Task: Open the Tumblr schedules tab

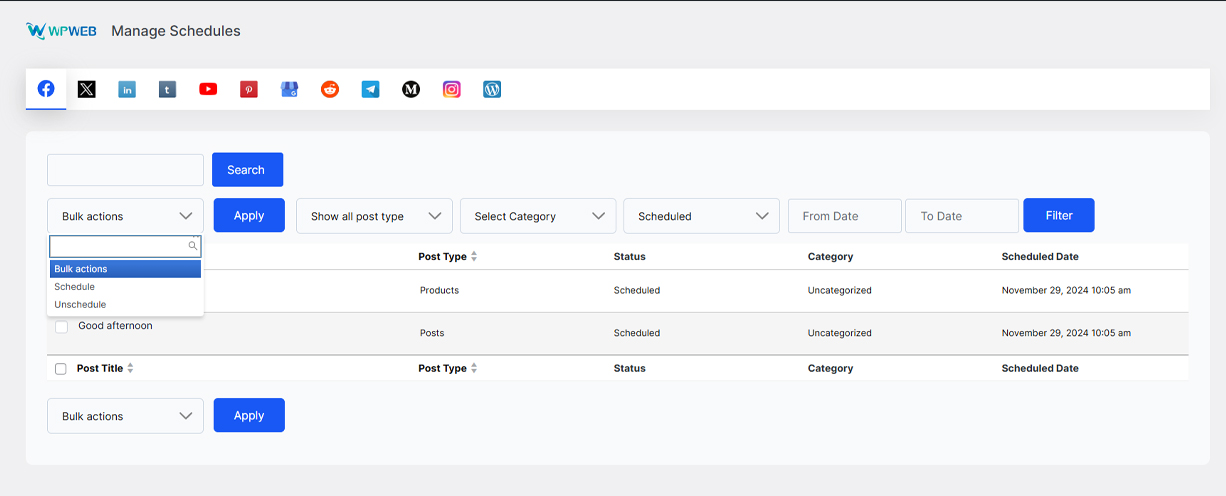Action: click(x=167, y=89)
